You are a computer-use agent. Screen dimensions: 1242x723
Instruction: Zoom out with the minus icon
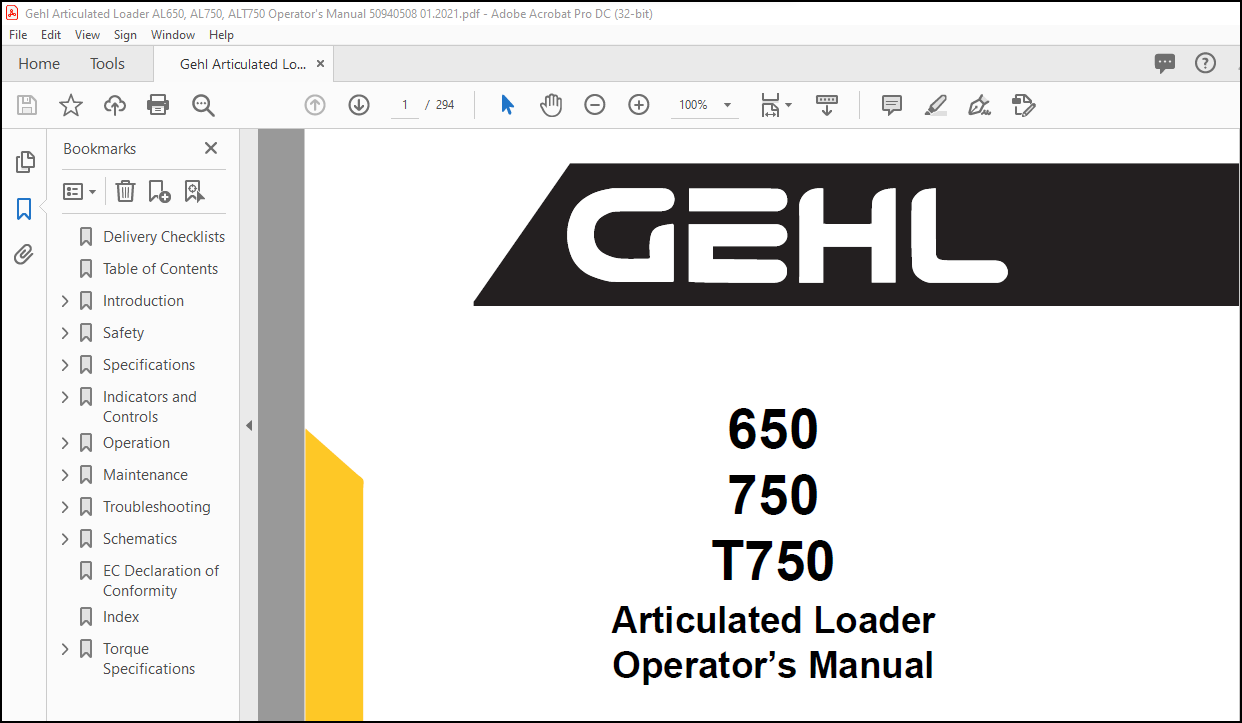[x=595, y=105]
